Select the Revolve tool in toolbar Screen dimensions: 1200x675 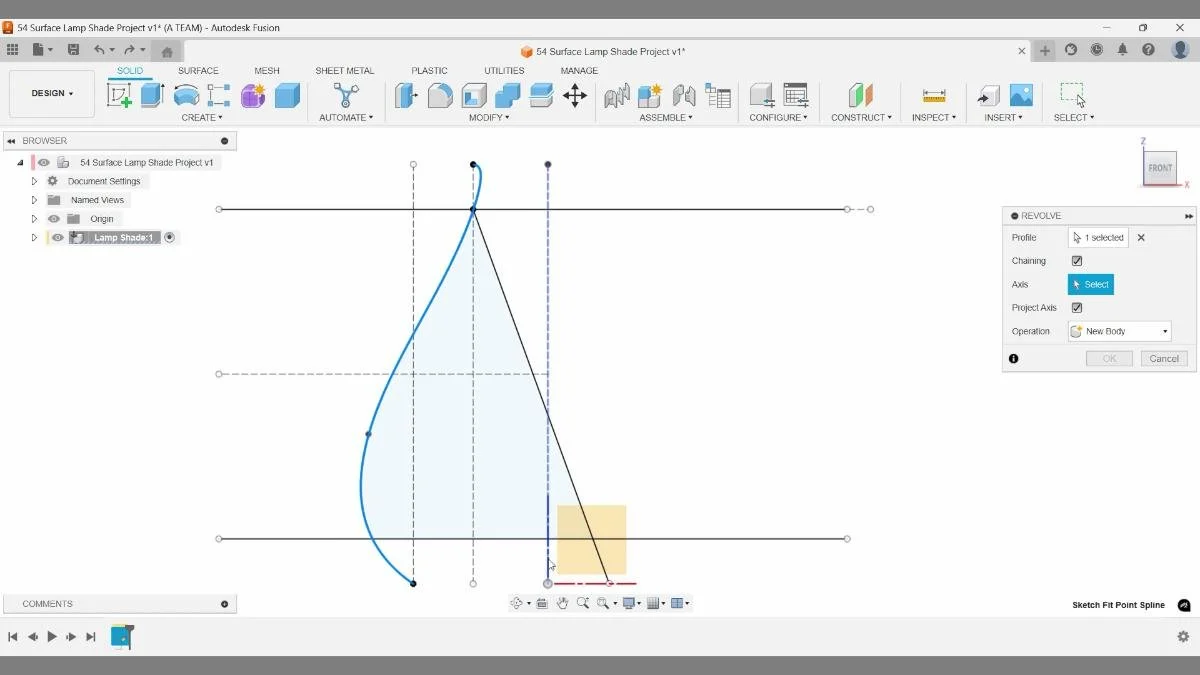point(186,95)
